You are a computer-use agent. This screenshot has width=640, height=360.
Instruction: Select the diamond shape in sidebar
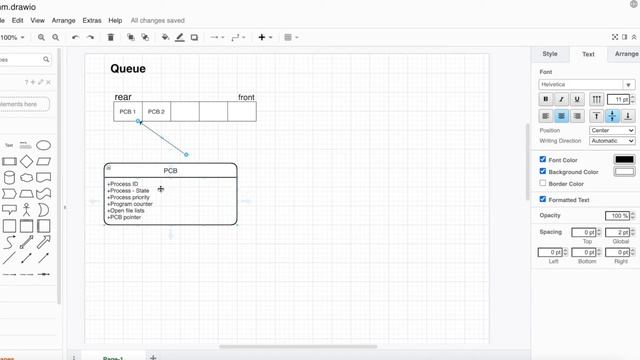pyautogui.click(x=27, y=161)
